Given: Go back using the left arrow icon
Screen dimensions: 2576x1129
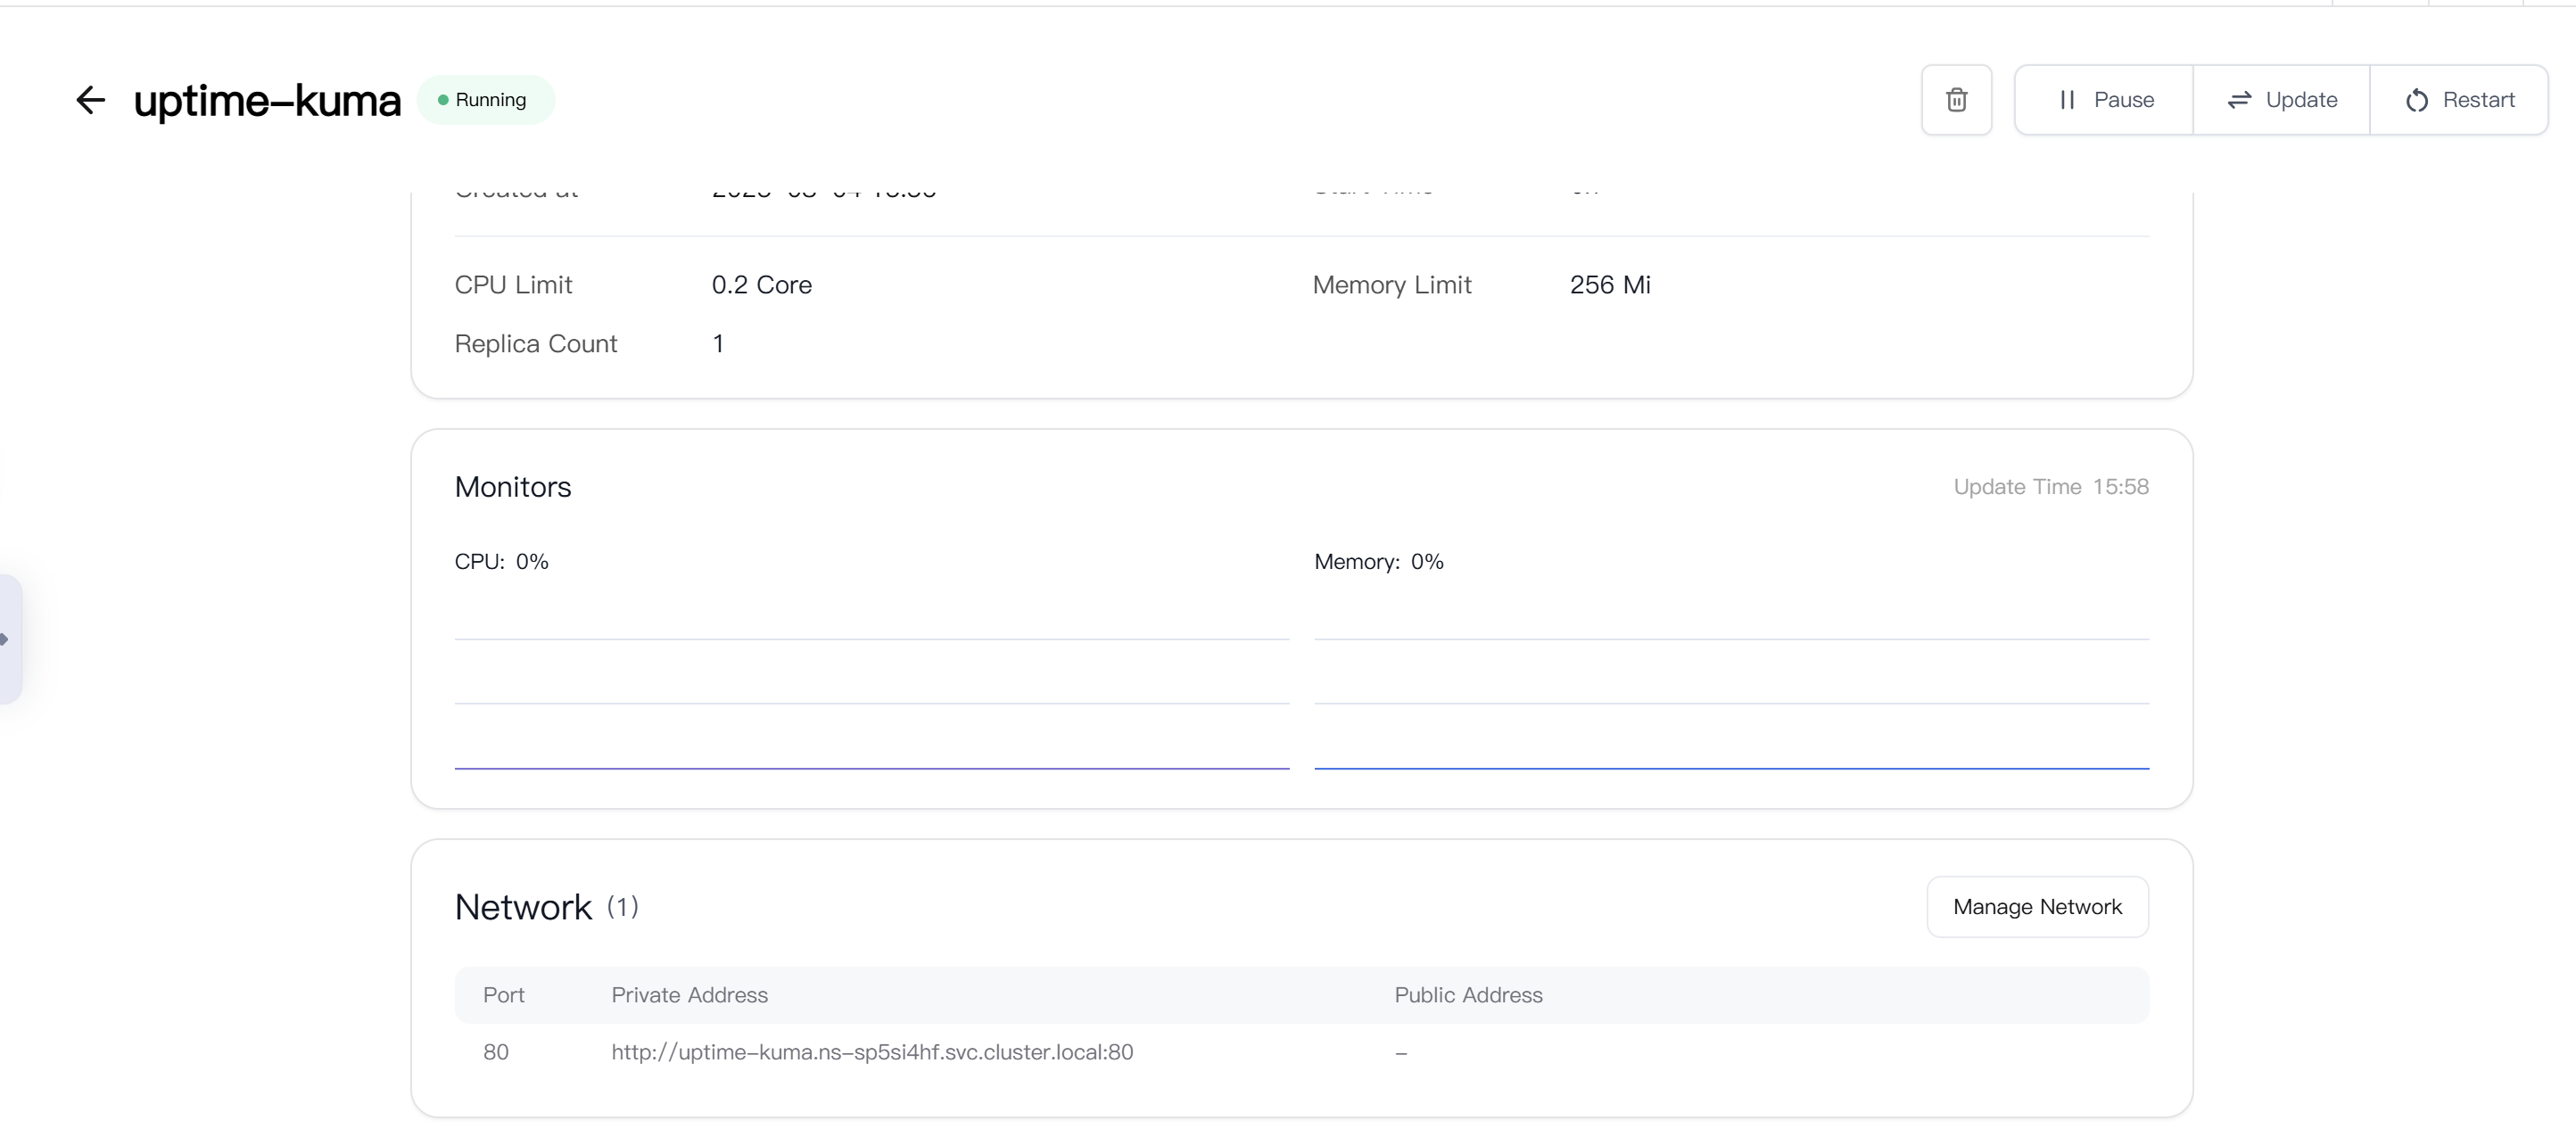Looking at the screenshot, I should [x=91, y=100].
